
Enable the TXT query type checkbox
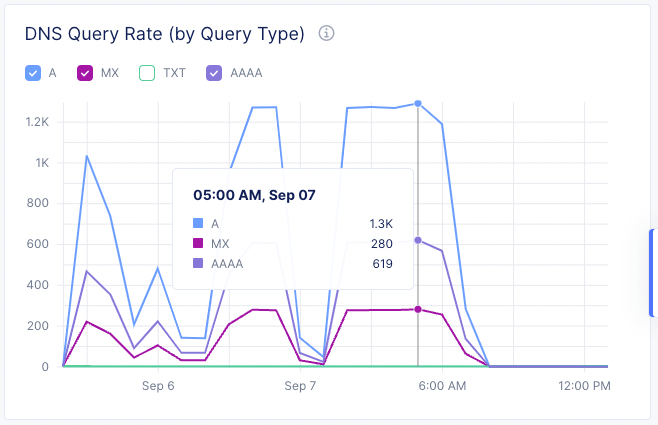tap(147, 73)
